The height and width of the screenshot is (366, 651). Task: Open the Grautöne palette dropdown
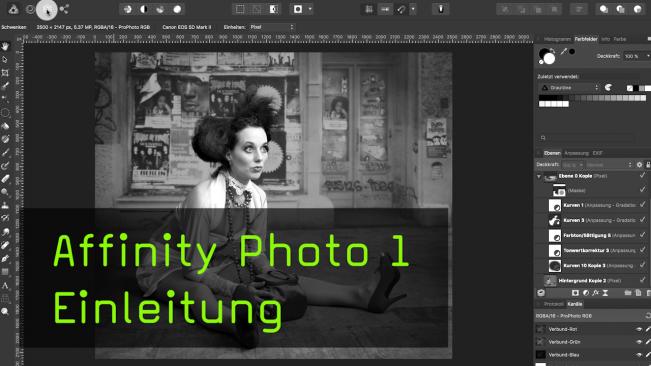point(570,88)
